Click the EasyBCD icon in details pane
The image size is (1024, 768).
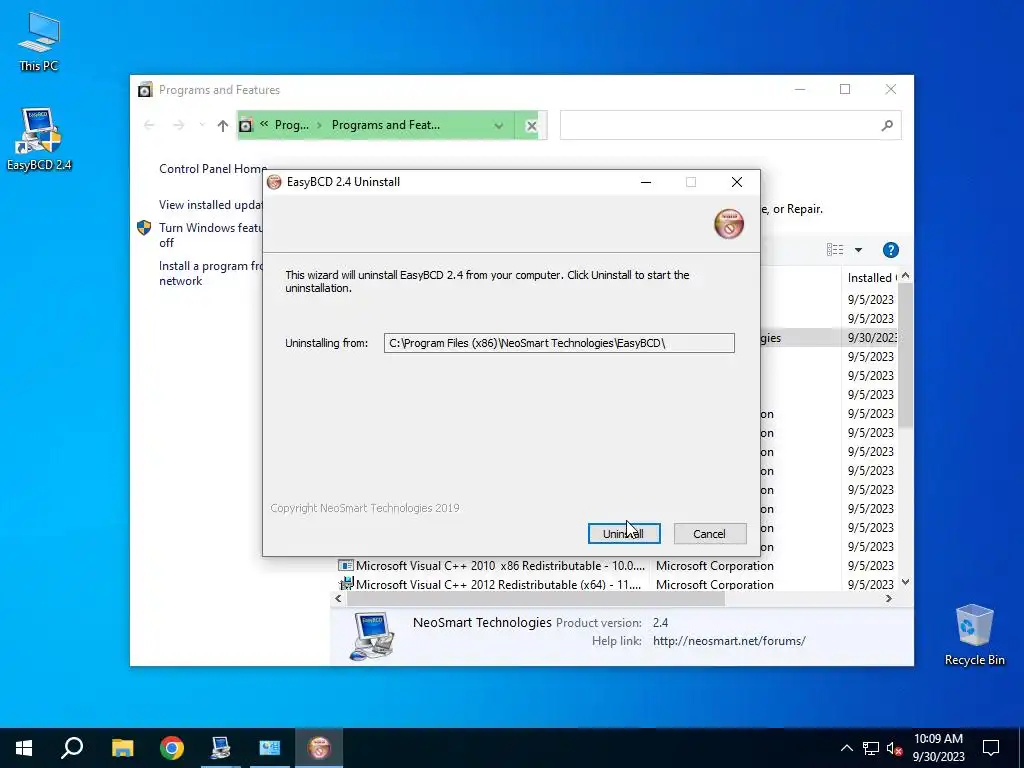pos(372,636)
